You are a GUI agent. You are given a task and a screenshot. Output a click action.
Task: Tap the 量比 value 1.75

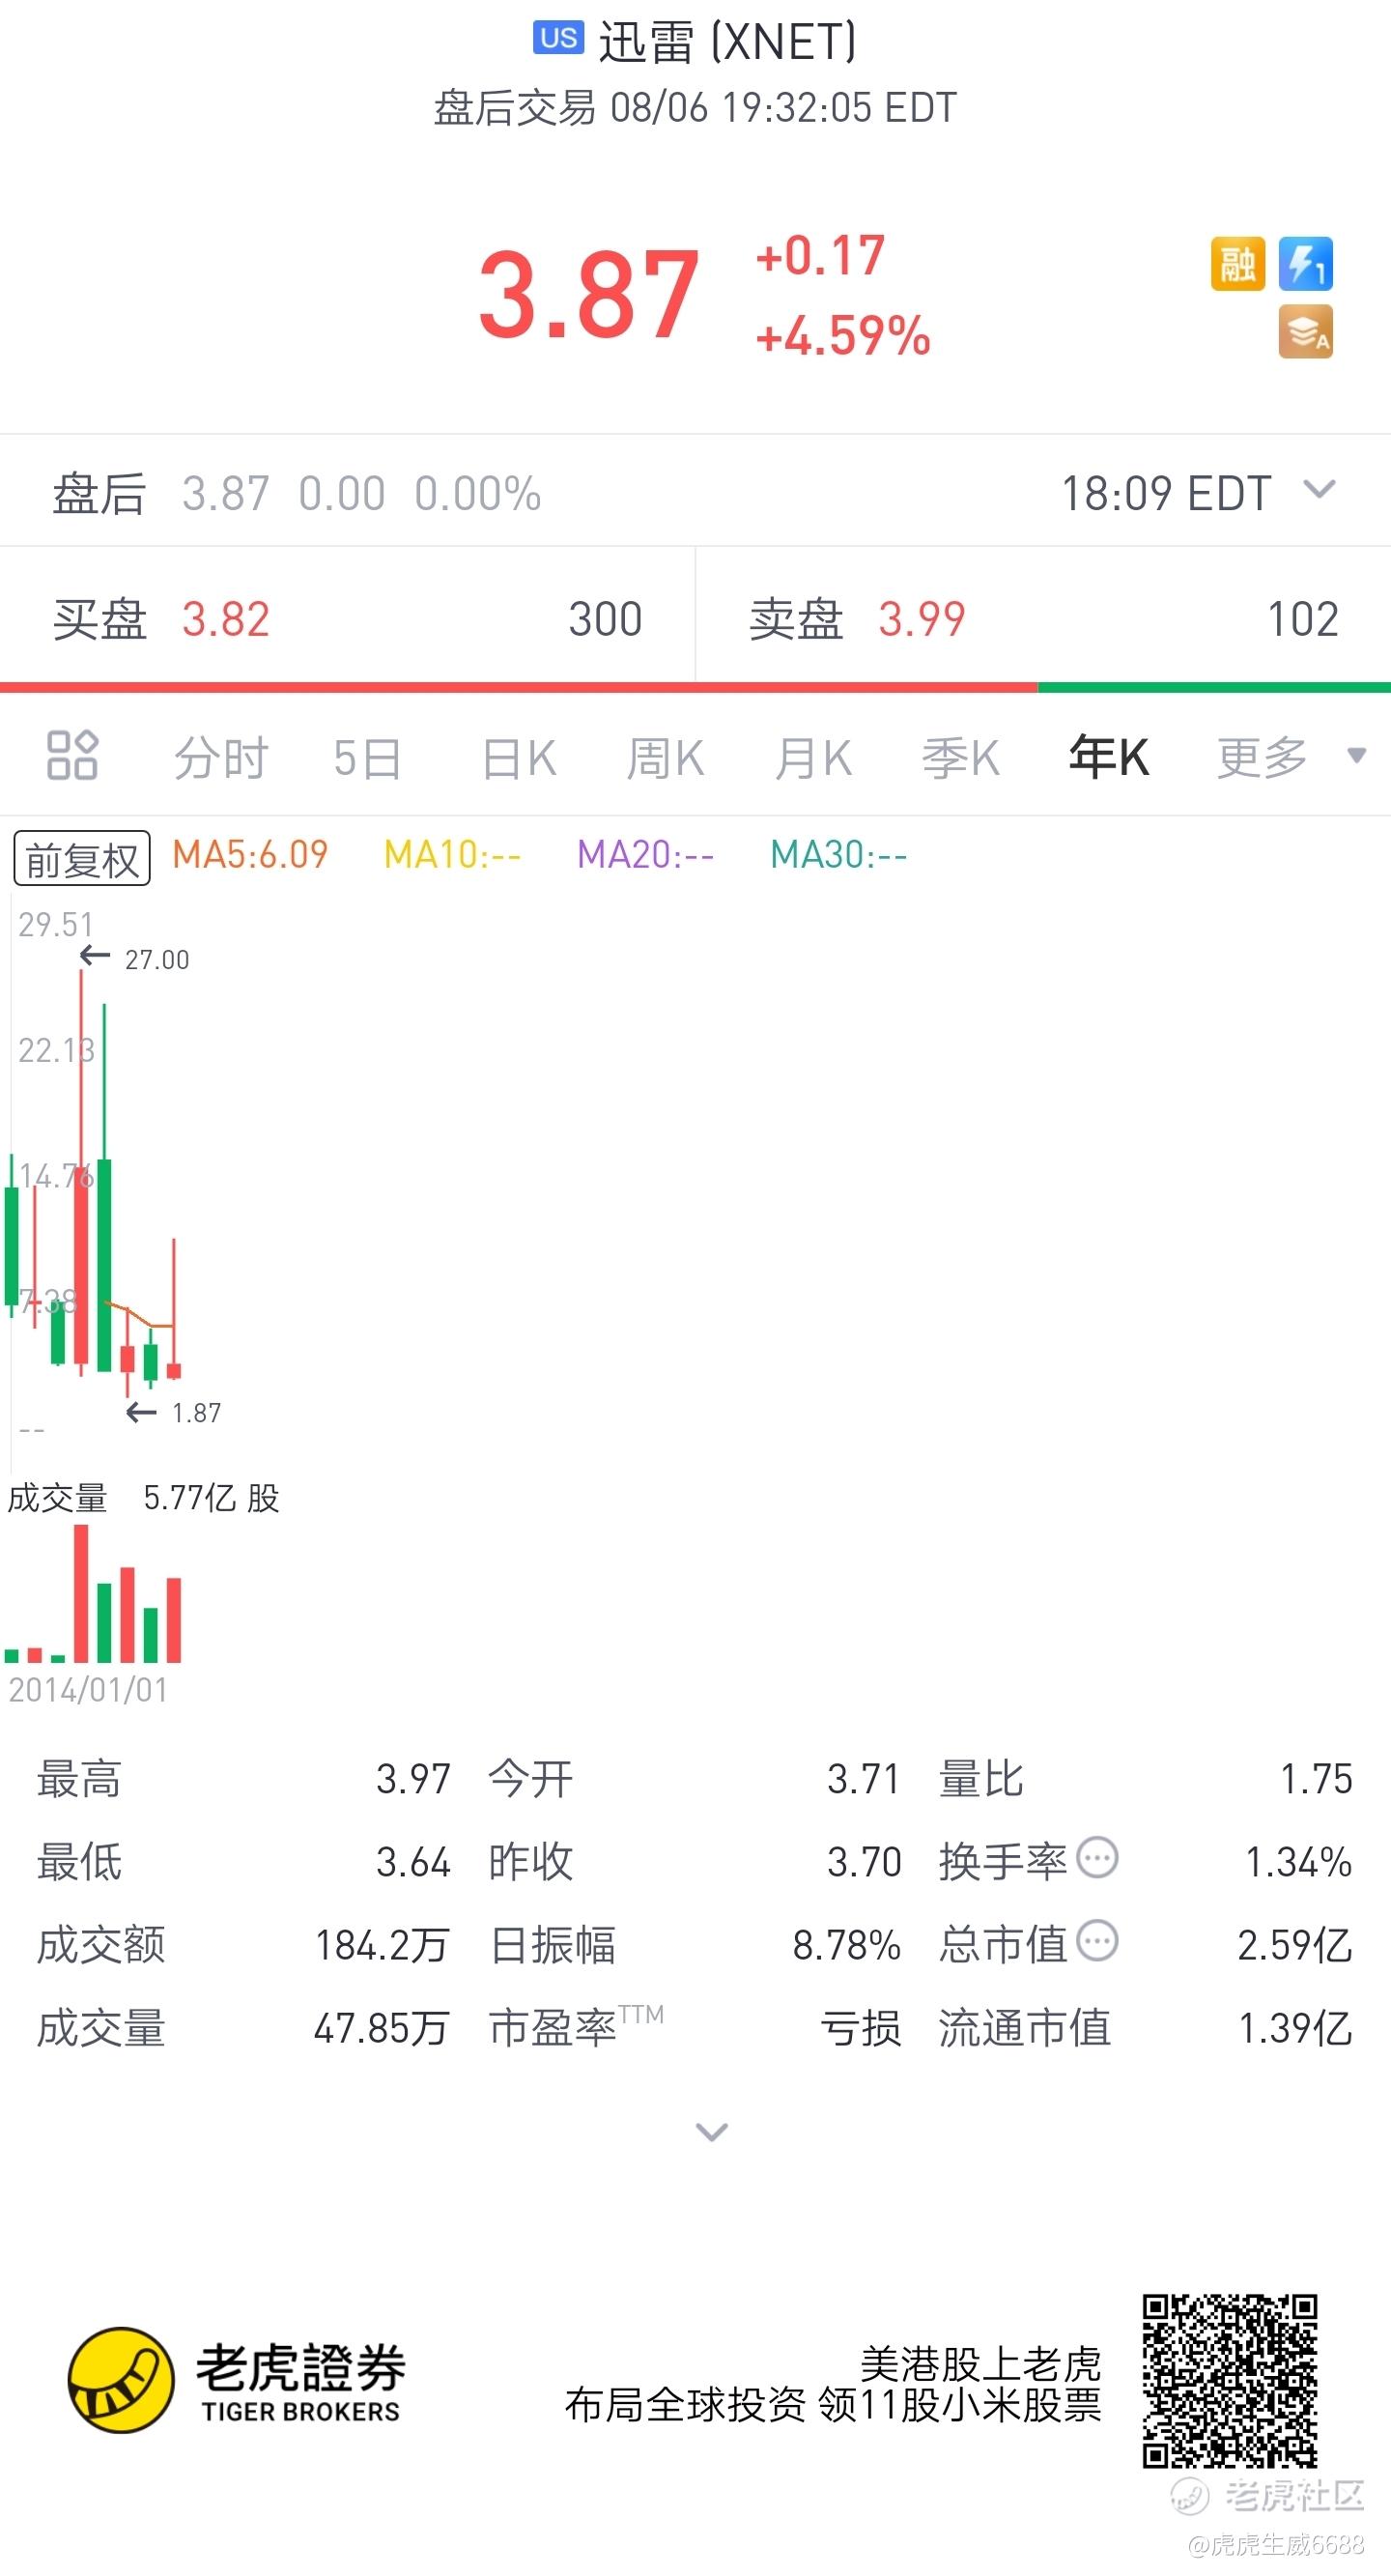coord(1316,1779)
